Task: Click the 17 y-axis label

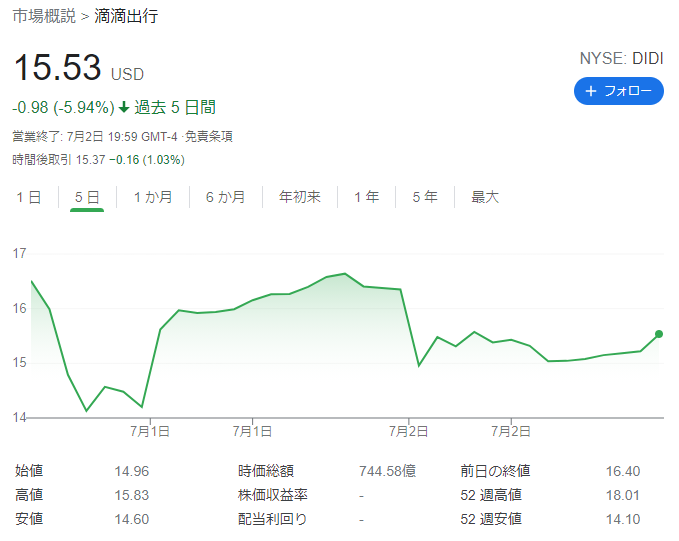Action: (x=19, y=253)
